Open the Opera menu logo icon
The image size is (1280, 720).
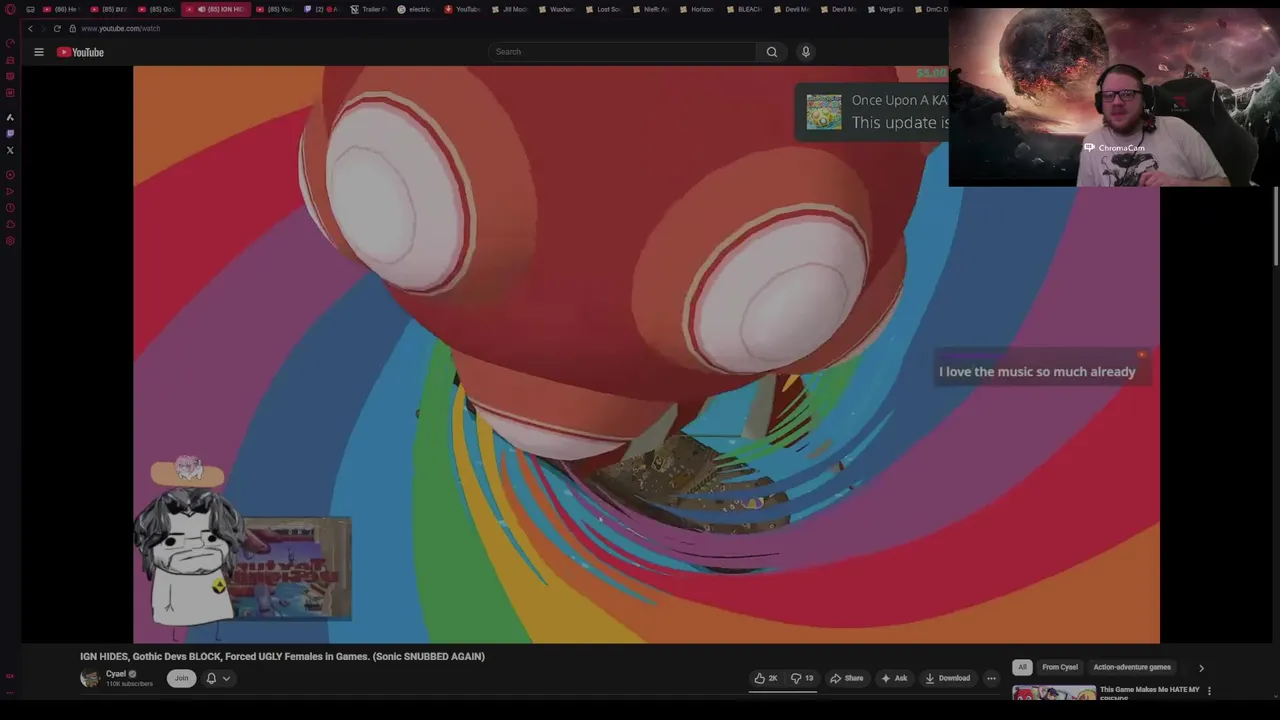tap(10, 10)
